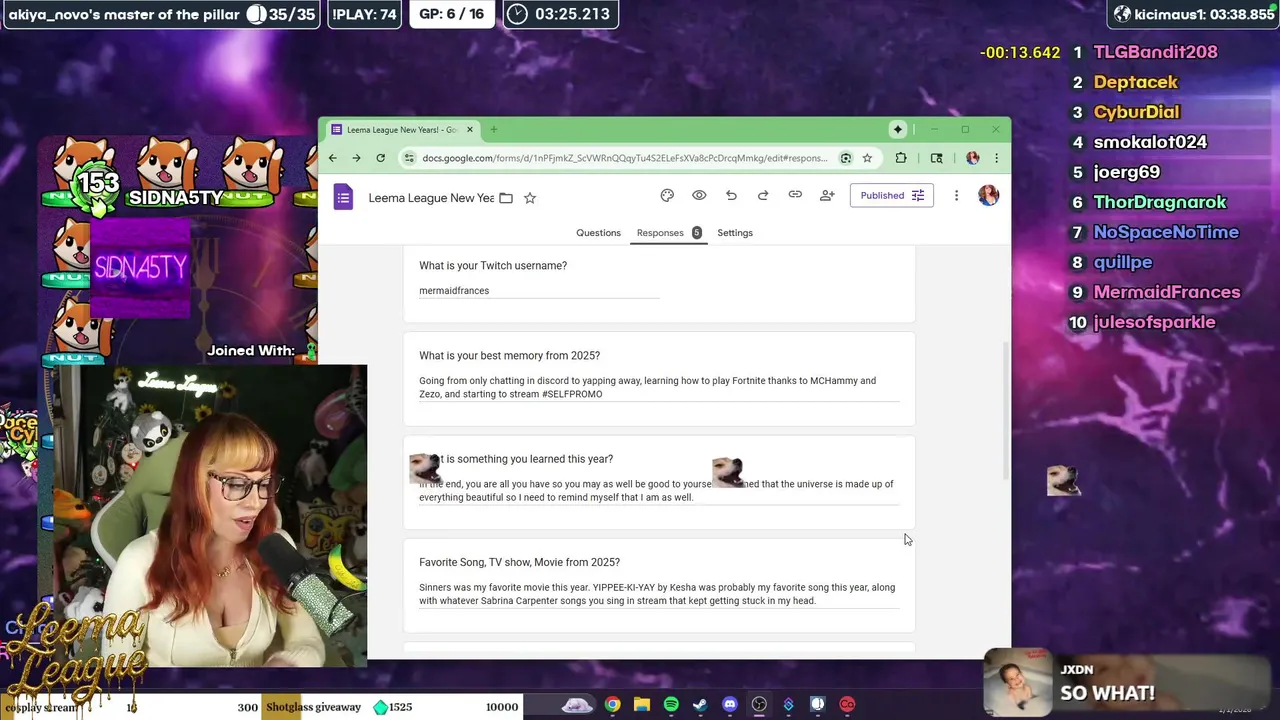Screen dimensions: 1280x720
Task: Click leaderboard name Deptacek
Action: [x=1135, y=82]
